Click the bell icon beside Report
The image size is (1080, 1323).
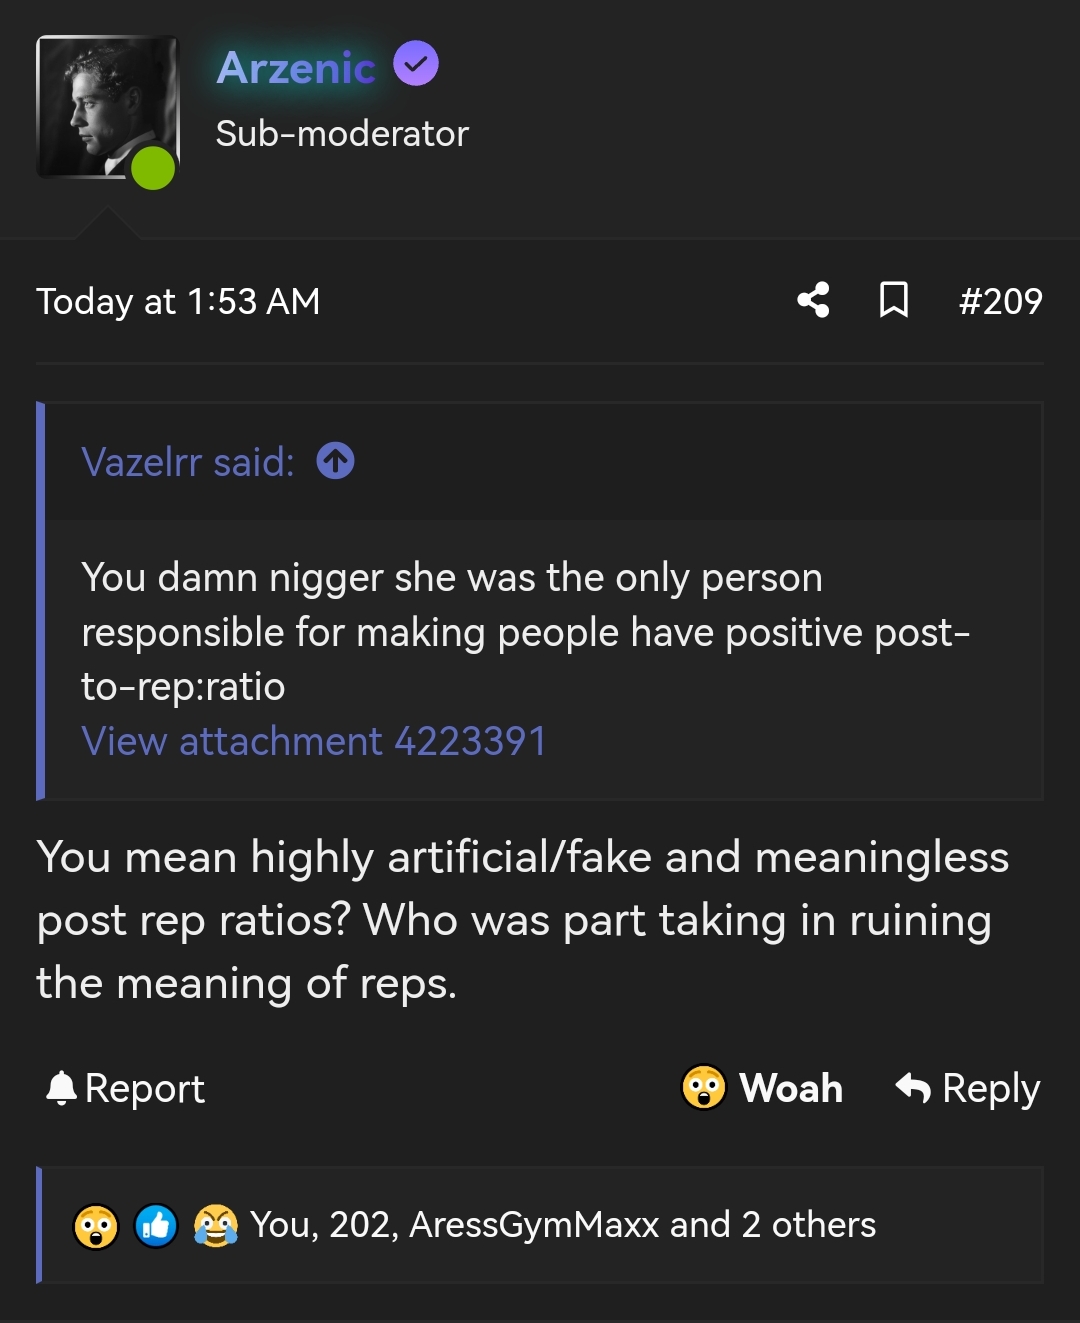click(61, 1088)
